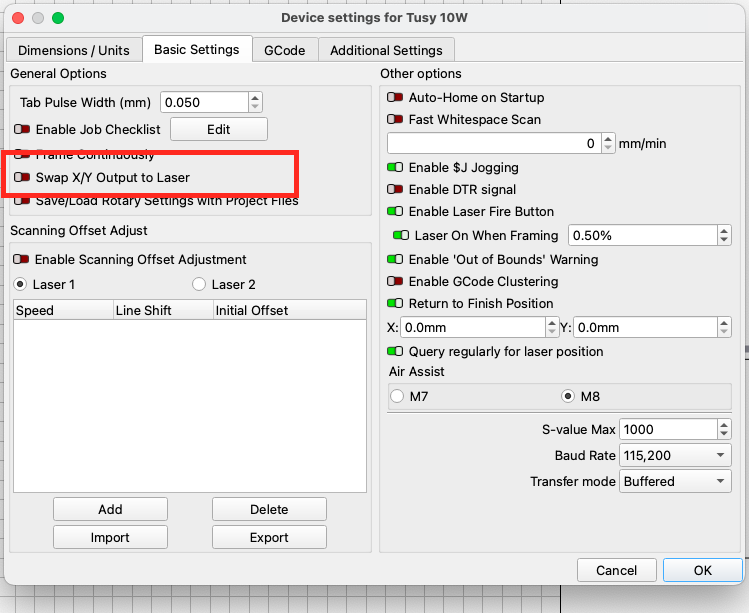Image resolution: width=749 pixels, height=613 pixels.
Task: Select the Laser 2 radio button
Action: 199,284
